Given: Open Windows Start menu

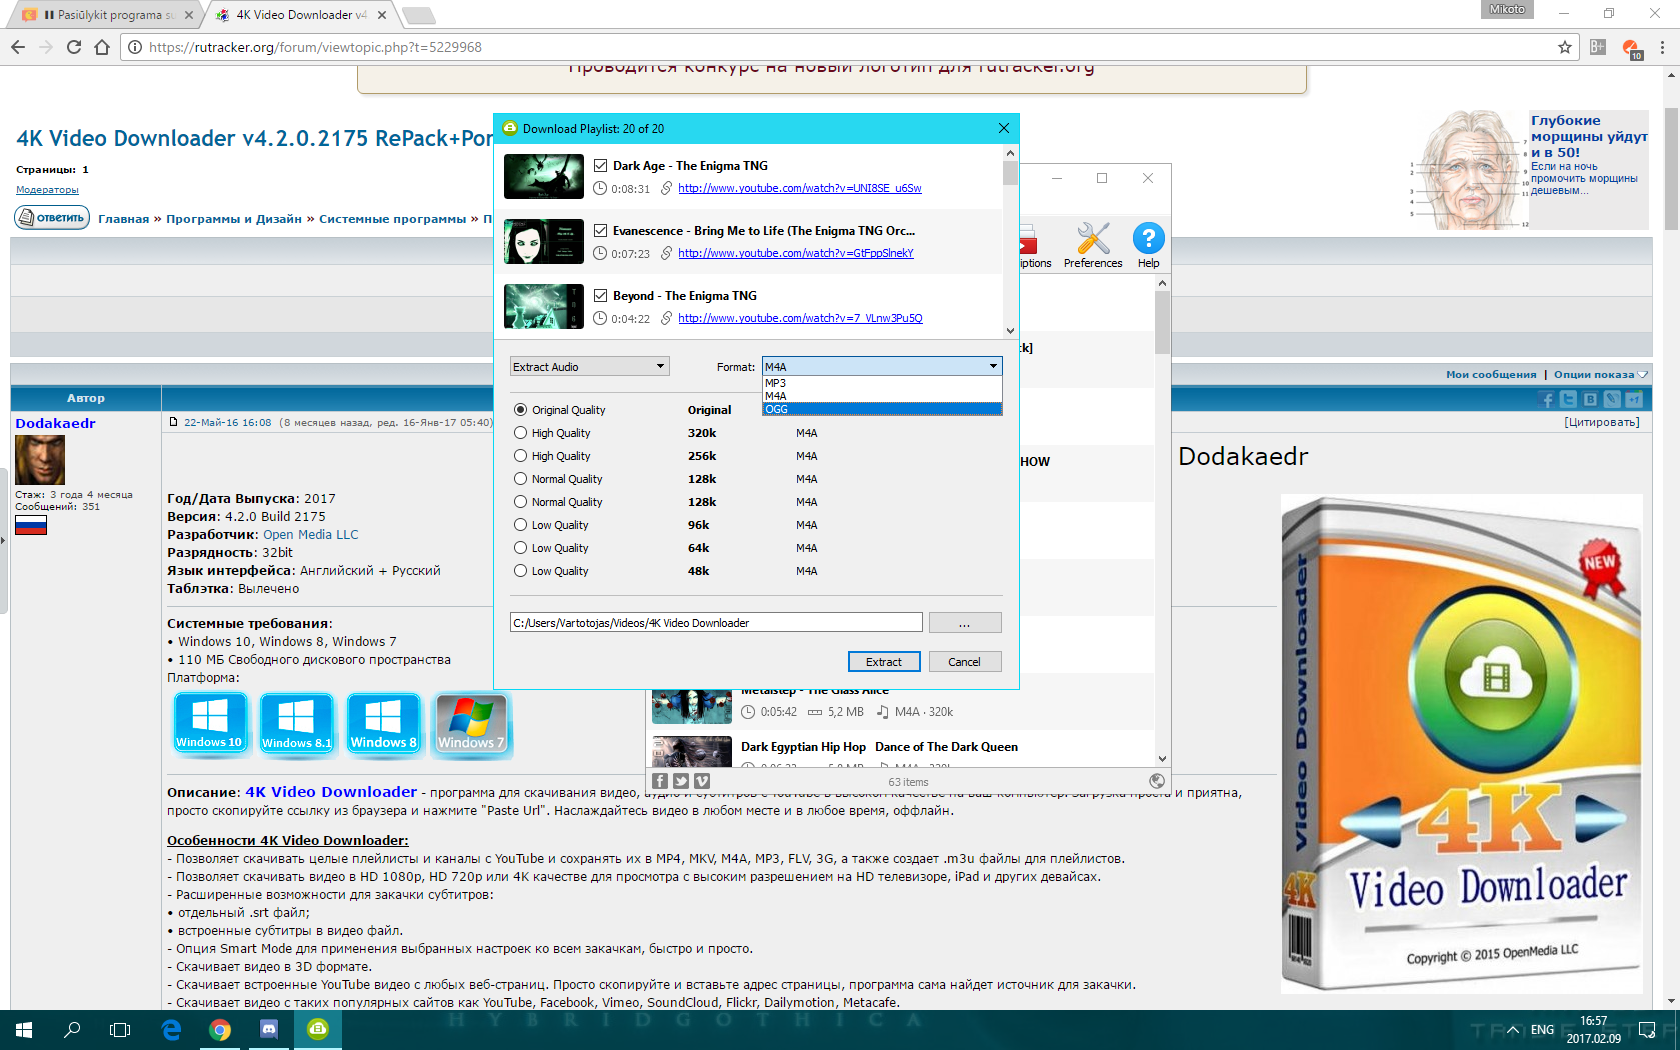Looking at the screenshot, I should coord(24,1029).
